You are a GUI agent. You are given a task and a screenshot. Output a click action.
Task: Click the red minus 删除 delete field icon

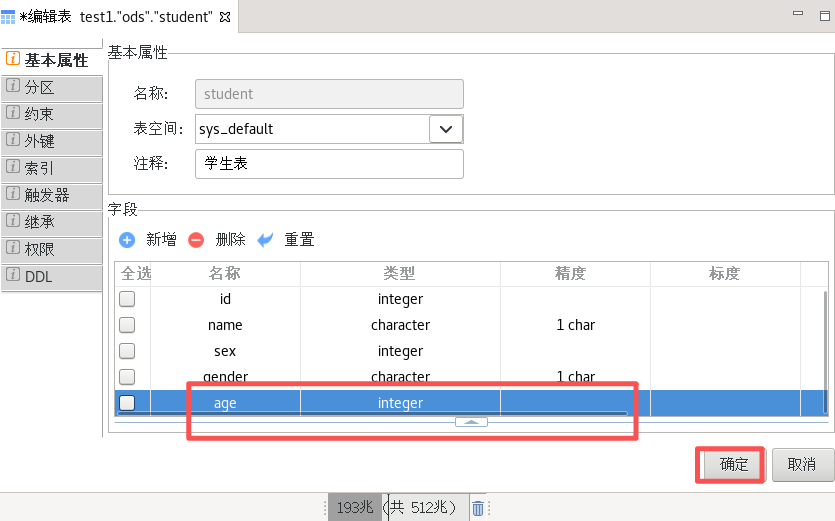pyautogui.click(x=196, y=240)
